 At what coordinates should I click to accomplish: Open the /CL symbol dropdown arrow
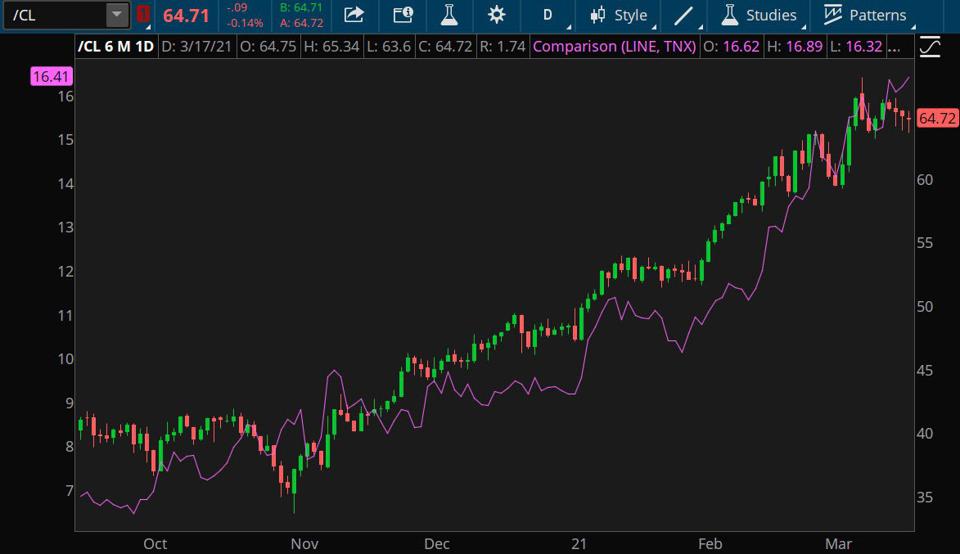pos(117,15)
